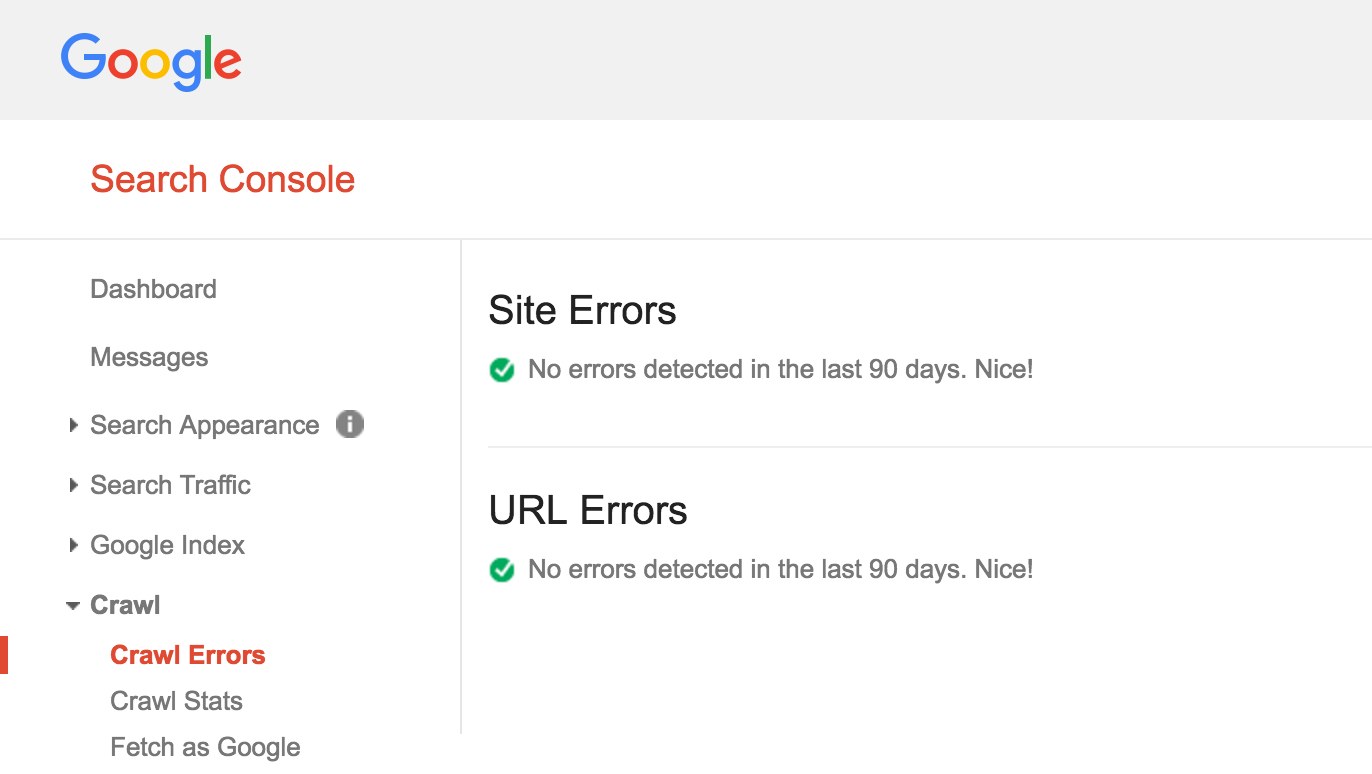Click the green checkmark under URL Errors
The image size is (1372, 774).
501,570
